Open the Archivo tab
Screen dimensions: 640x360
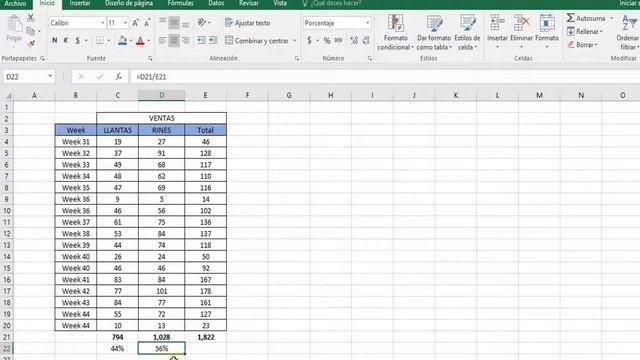tap(15, 4)
